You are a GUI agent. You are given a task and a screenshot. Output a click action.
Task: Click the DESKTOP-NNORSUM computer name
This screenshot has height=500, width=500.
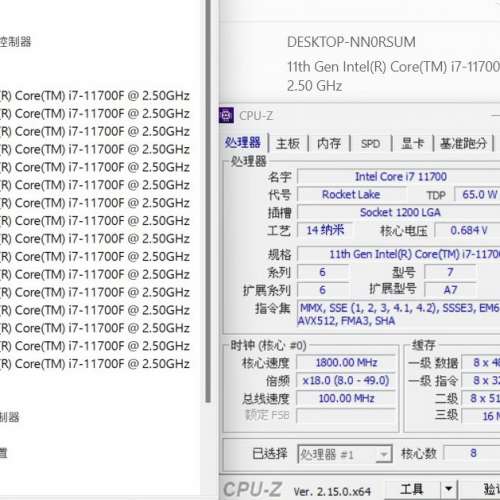351,42
